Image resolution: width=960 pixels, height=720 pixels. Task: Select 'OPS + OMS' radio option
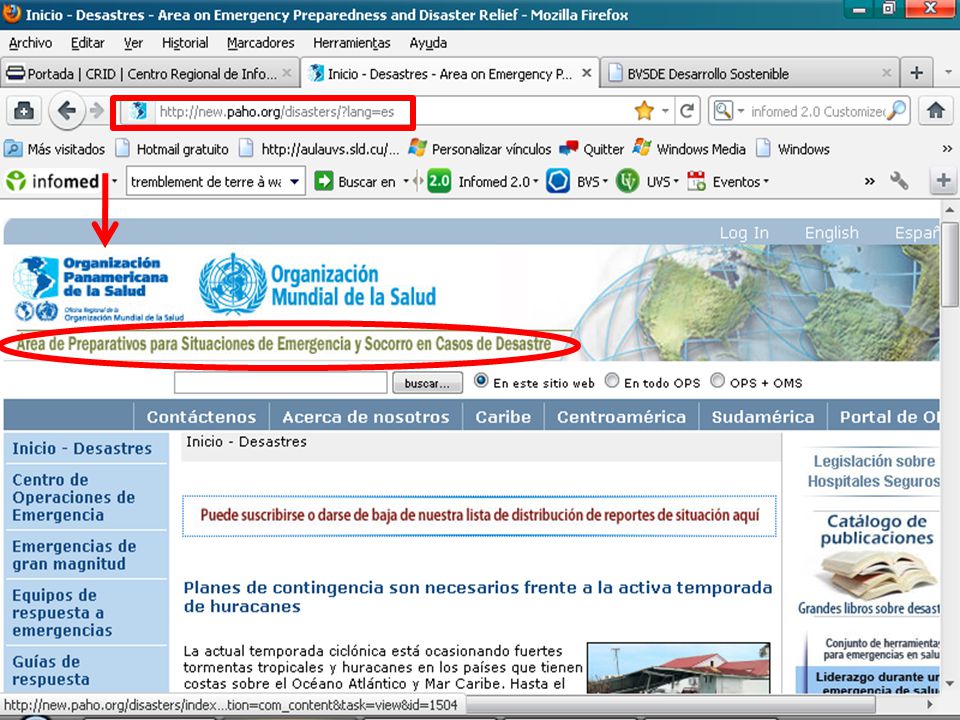(718, 381)
